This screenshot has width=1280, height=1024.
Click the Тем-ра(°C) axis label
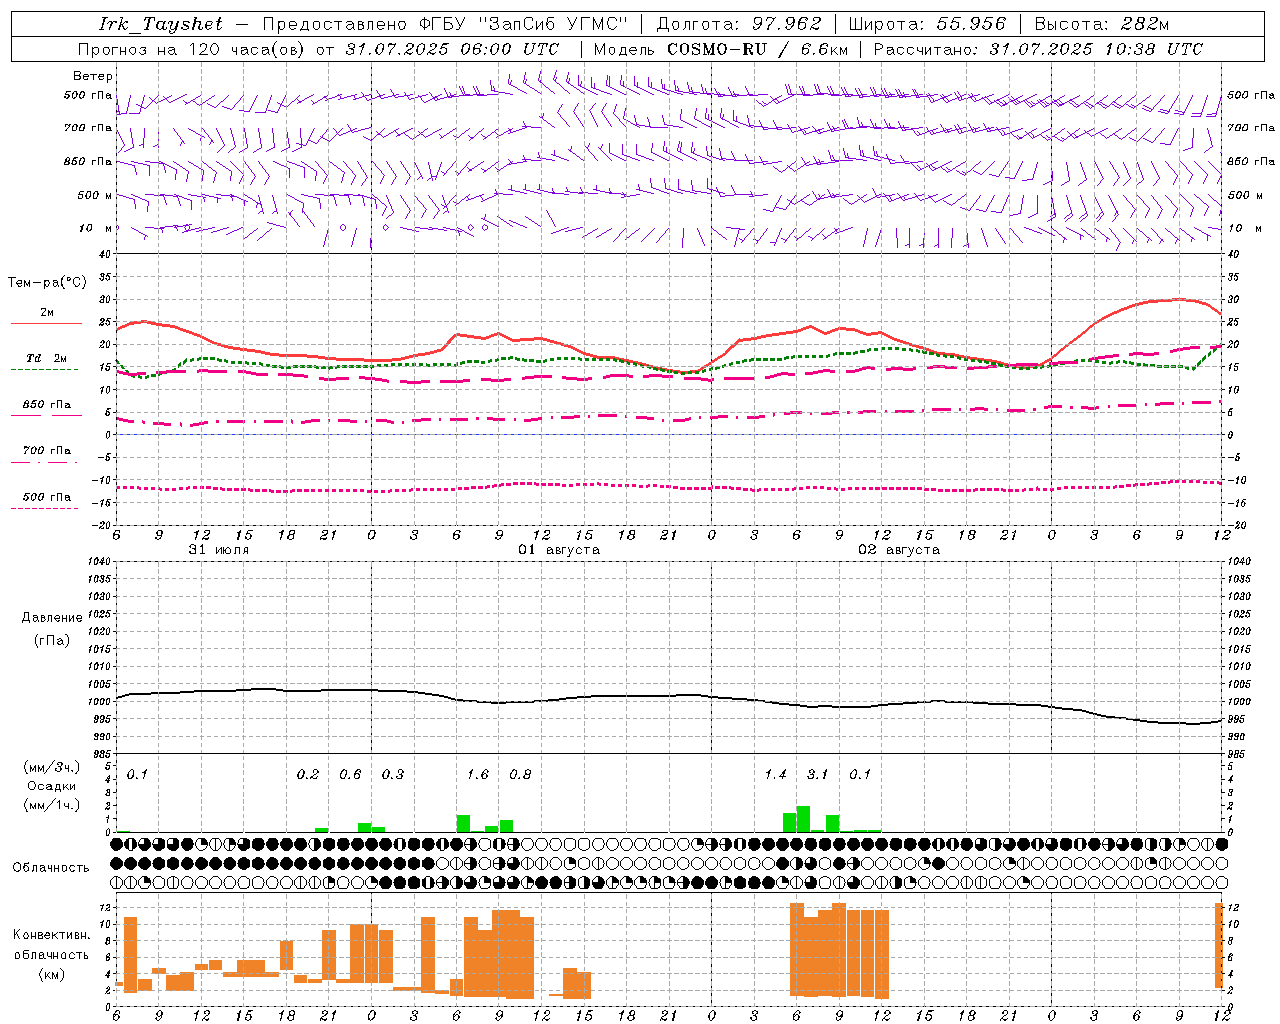[x=47, y=283]
